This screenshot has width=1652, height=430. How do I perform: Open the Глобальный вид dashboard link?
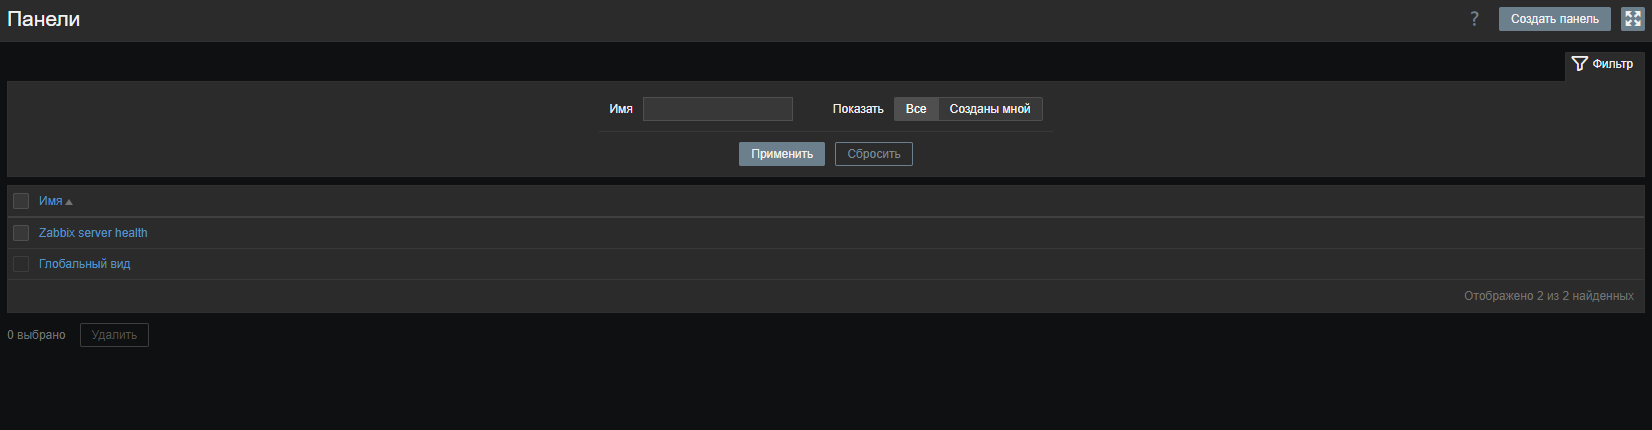[x=85, y=264]
